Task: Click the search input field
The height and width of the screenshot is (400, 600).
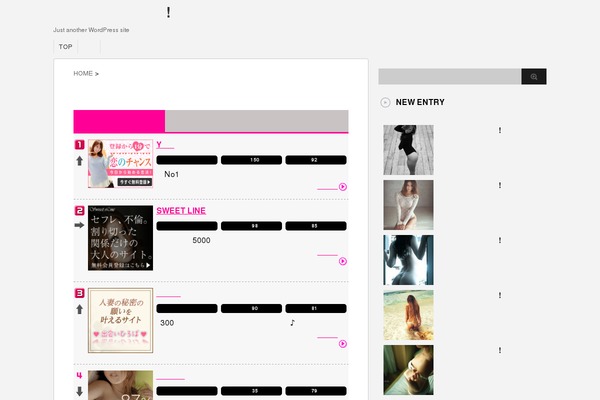Action: (450, 77)
